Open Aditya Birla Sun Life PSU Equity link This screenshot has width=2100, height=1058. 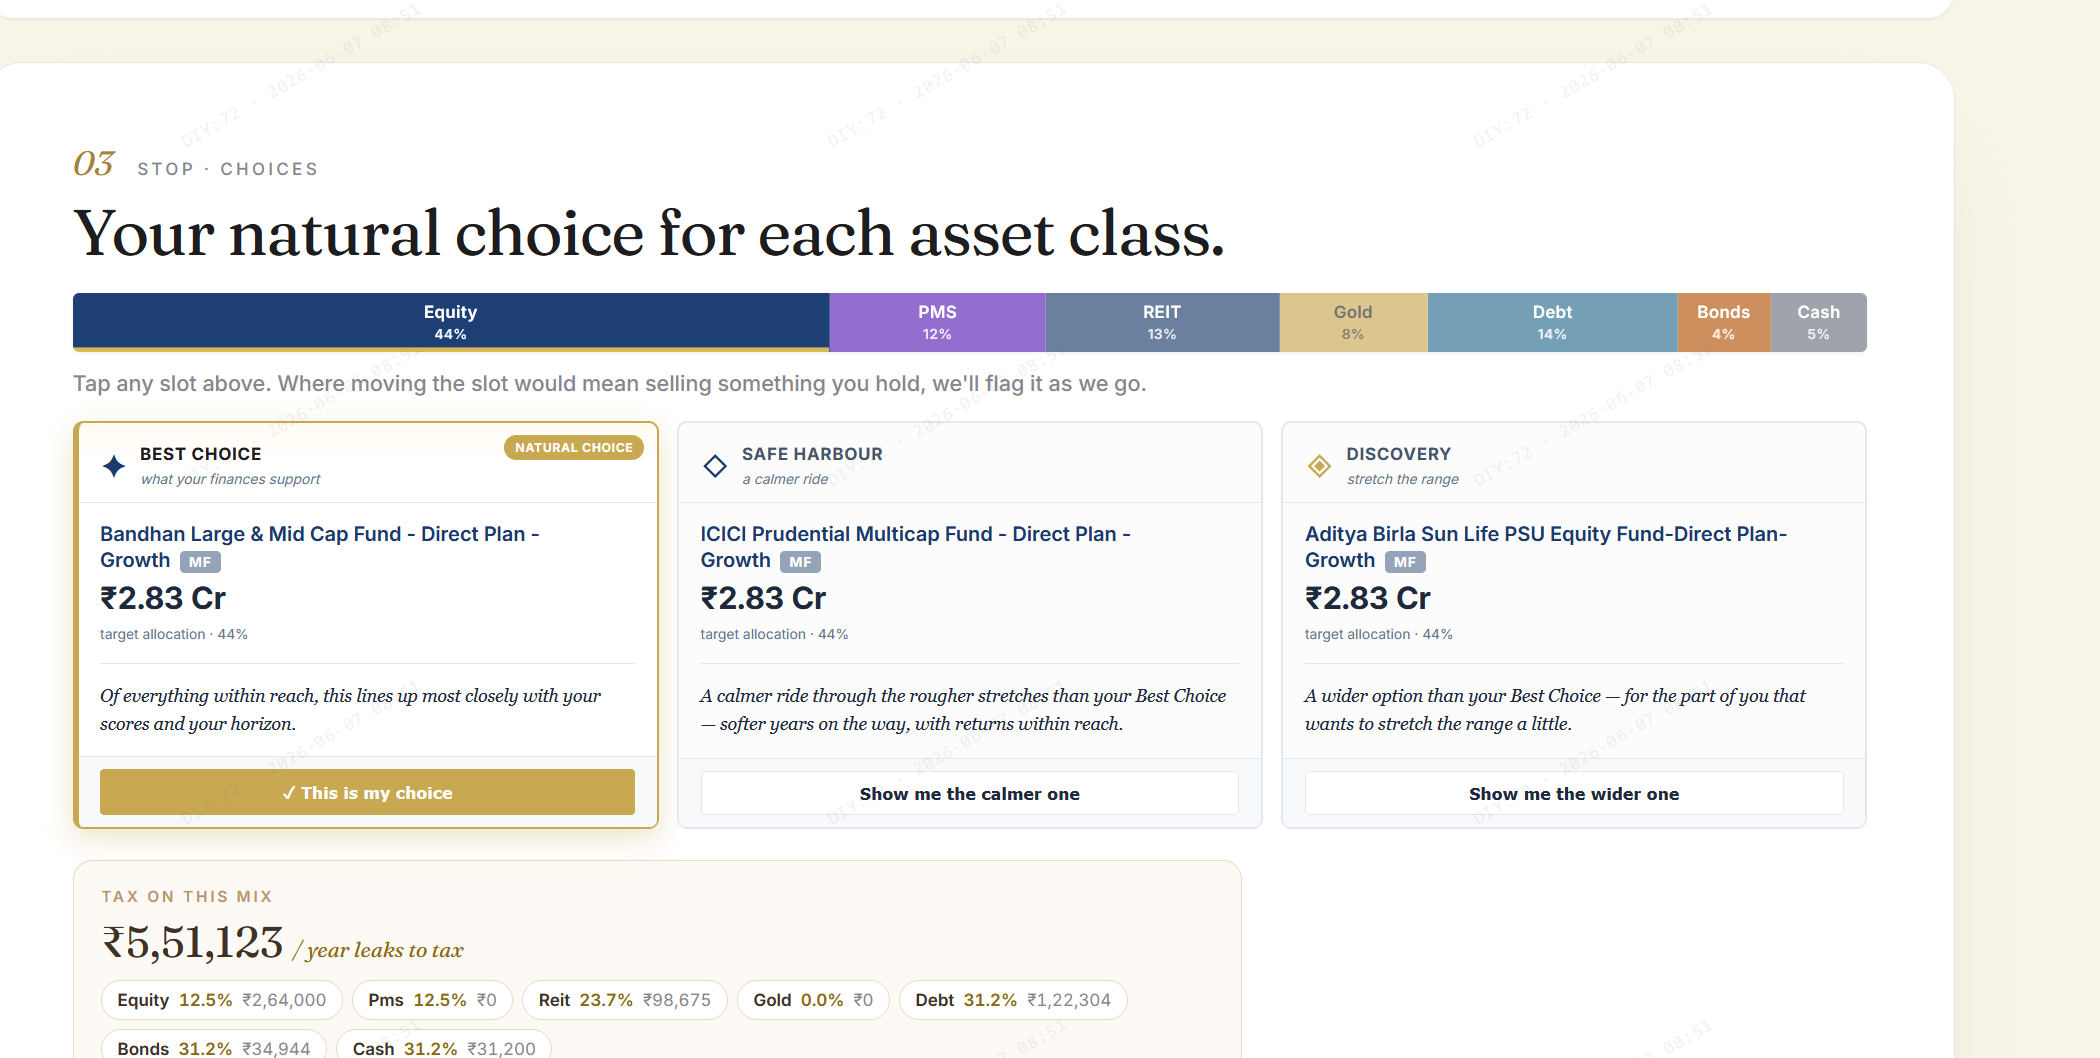pyautogui.click(x=1546, y=547)
